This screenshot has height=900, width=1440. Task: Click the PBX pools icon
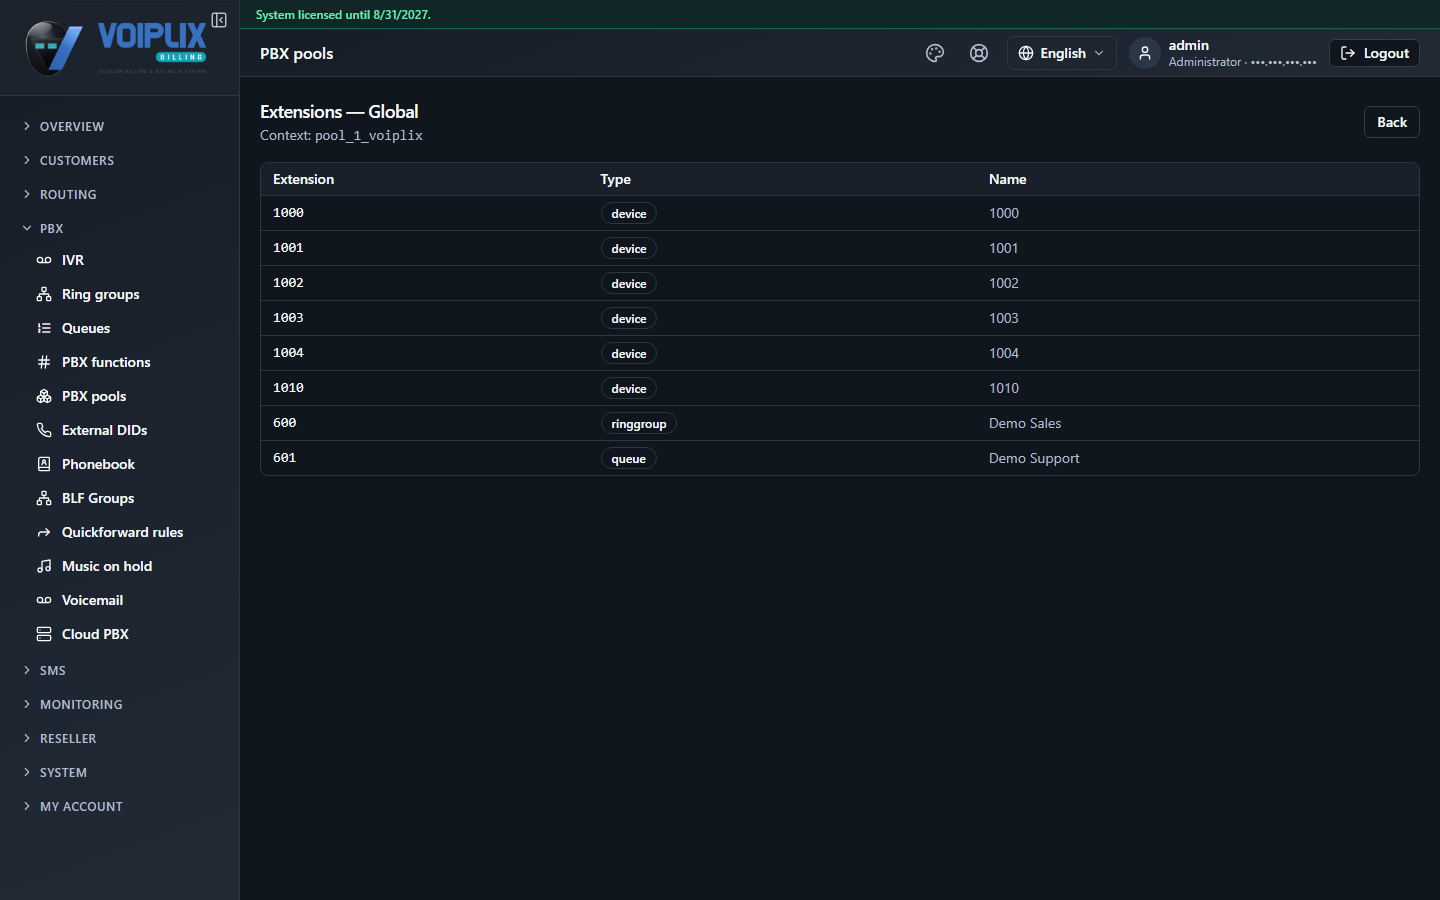(44, 396)
